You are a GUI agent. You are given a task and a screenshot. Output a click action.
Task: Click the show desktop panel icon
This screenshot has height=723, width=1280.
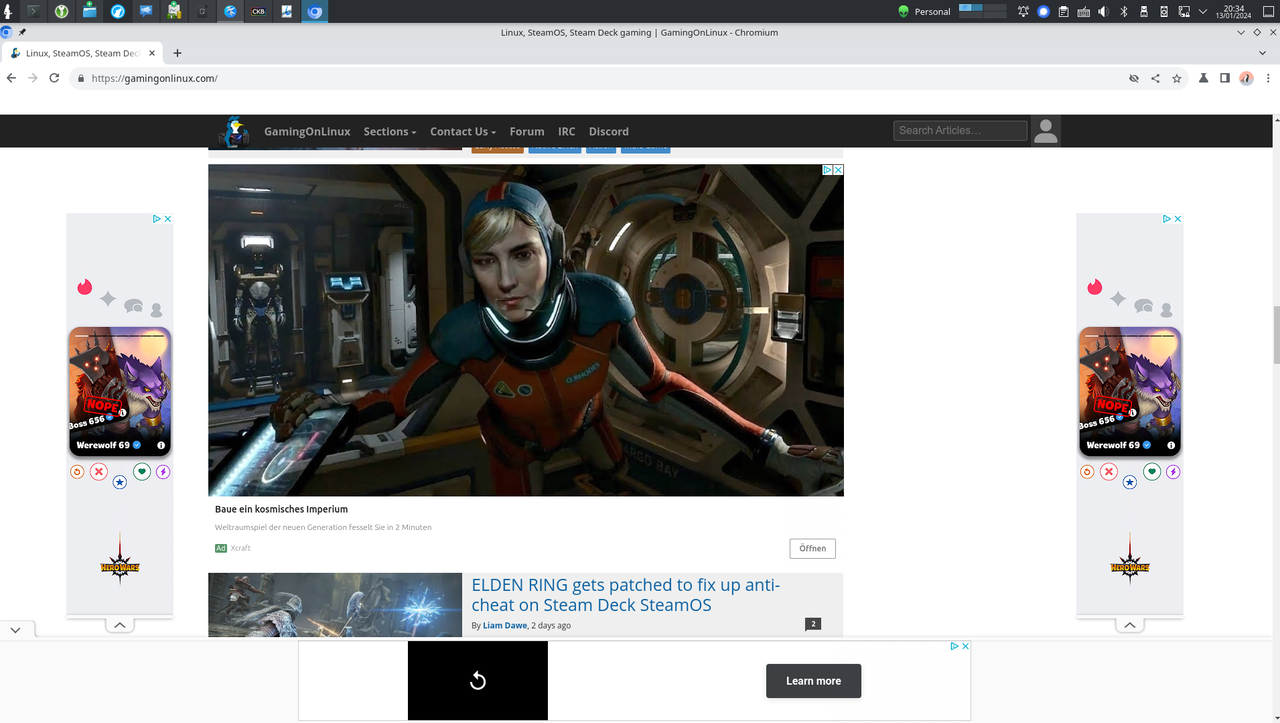[x=1268, y=11]
